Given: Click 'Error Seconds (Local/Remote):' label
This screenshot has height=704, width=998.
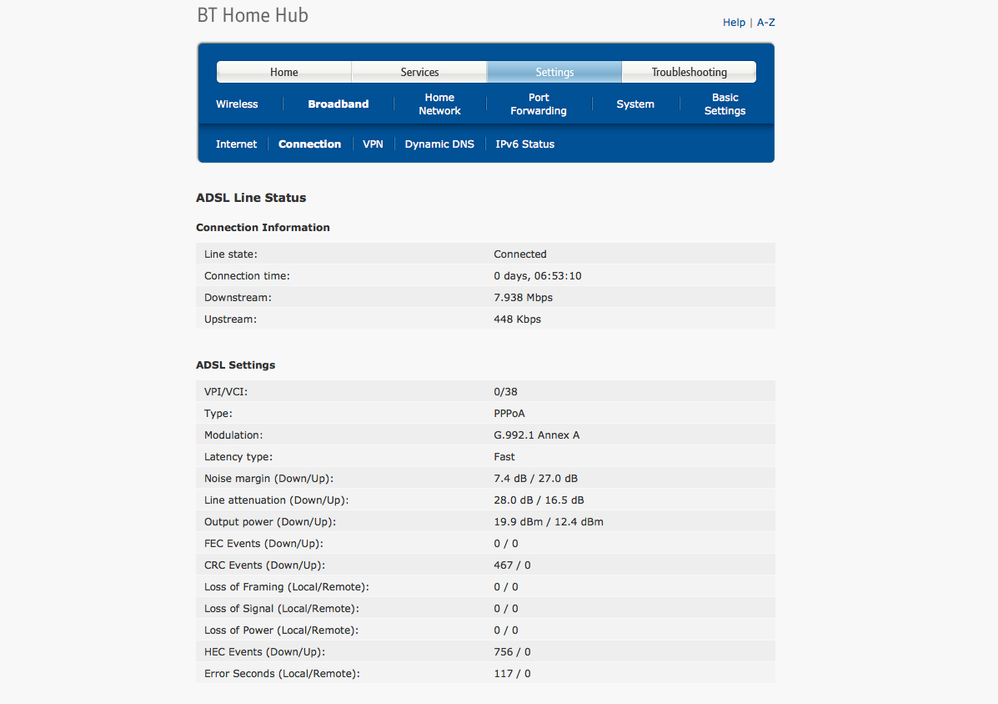Looking at the screenshot, I should tap(282, 673).
